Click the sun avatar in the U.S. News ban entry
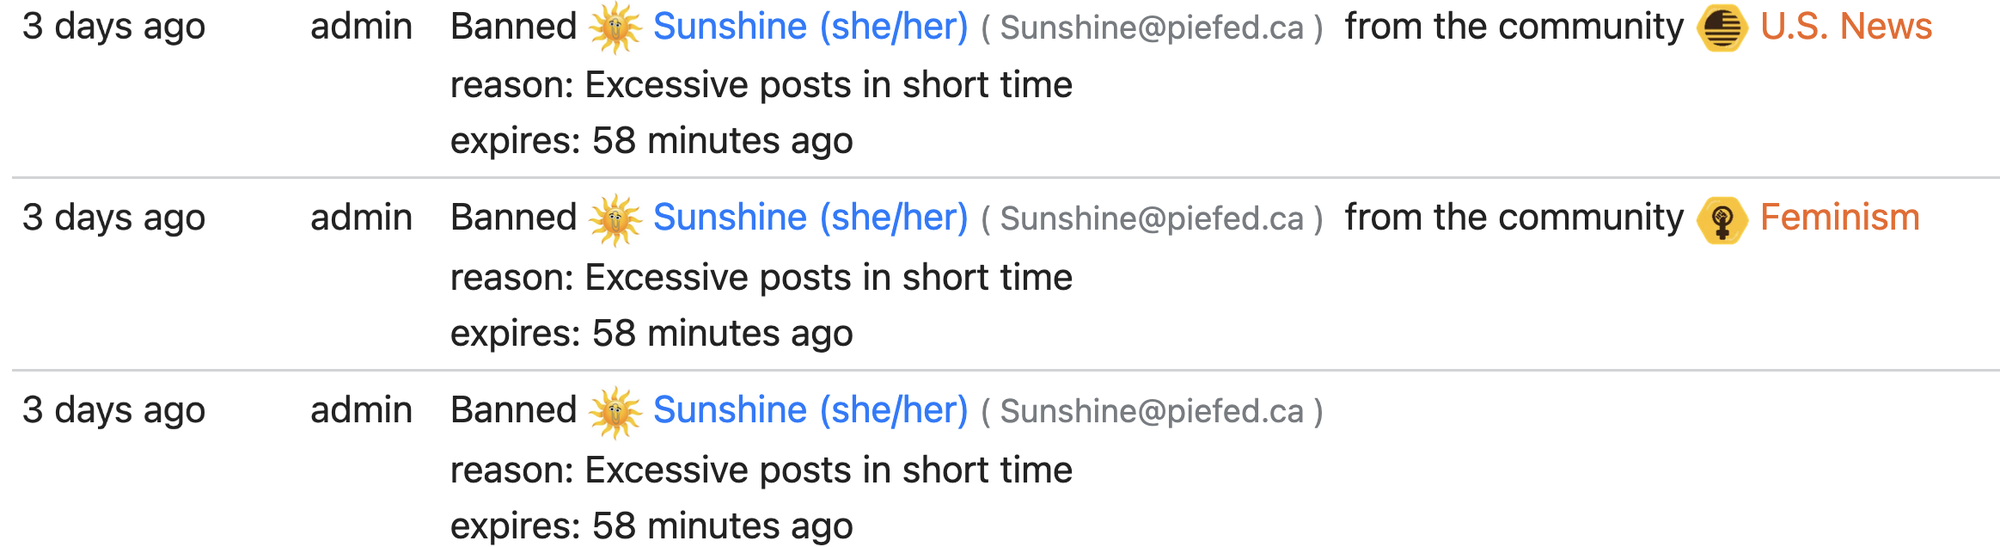Screen dimensions: 2000x547 pyautogui.click(x=615, y=28)
